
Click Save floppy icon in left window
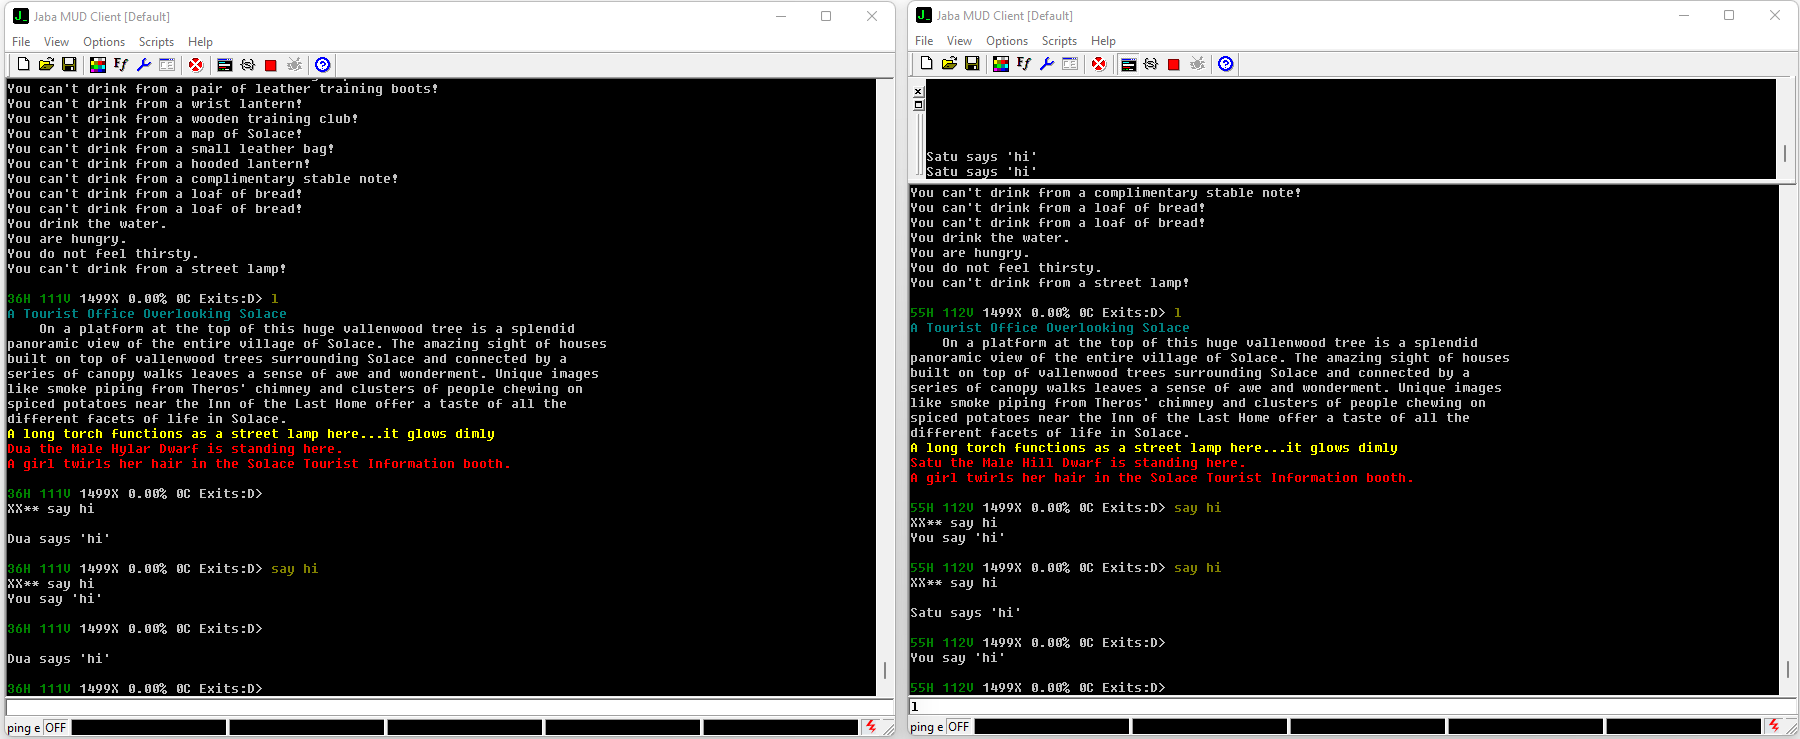point(69,64)
